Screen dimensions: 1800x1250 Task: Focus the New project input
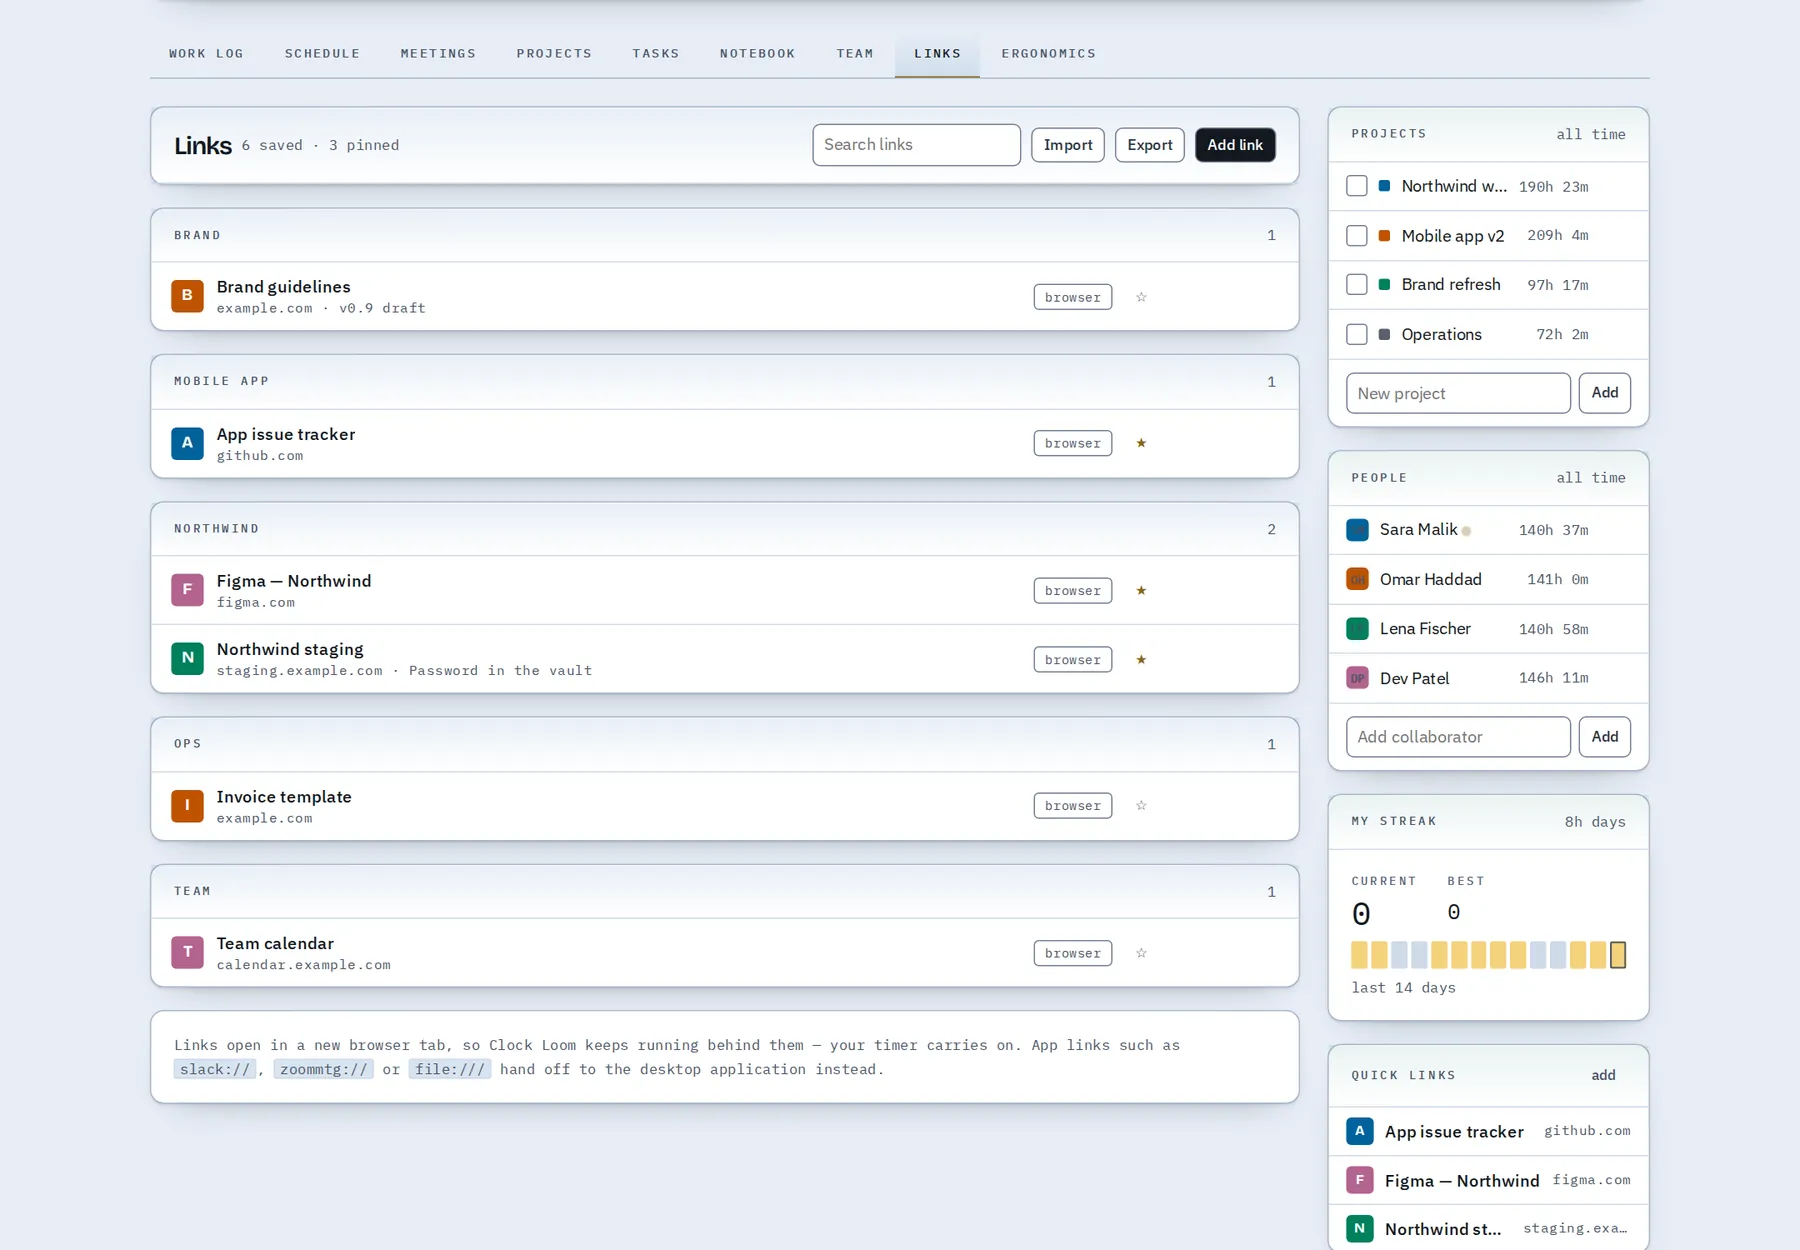click(x=1458, y=393)
